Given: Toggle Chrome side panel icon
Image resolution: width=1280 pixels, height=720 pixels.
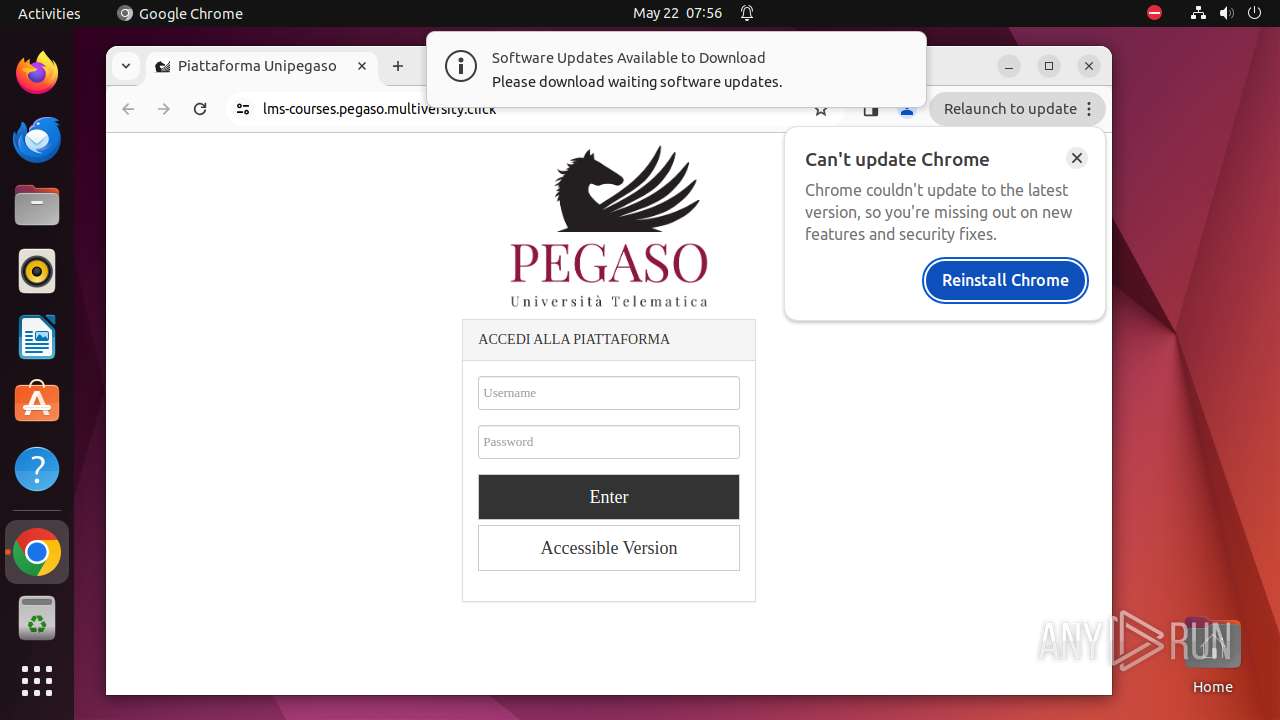Looking at the screenshot, I should 871,110.
